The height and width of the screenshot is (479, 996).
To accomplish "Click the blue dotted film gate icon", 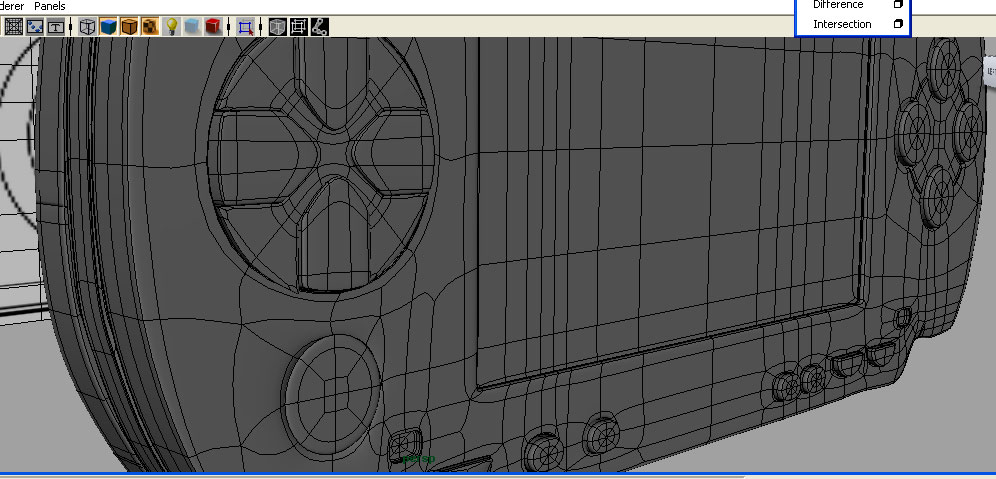I will pyautogui.click(x=35, y=27).
